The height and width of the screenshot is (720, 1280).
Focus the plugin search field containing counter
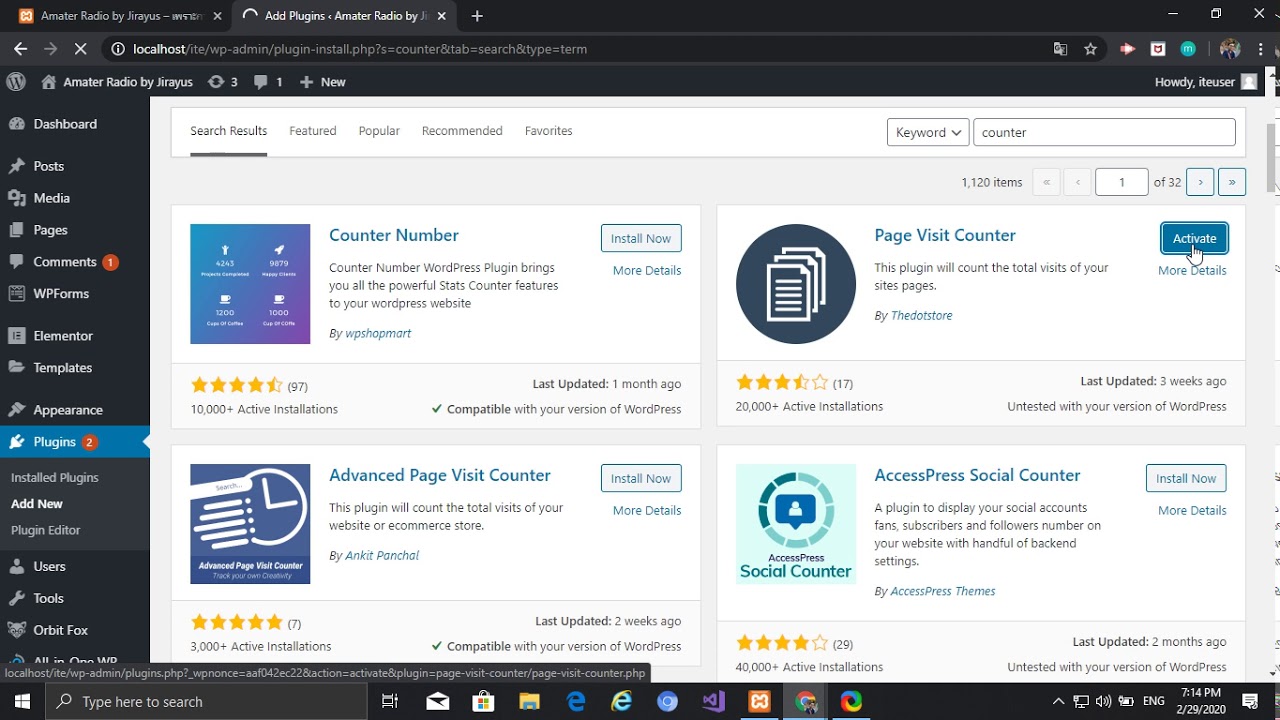point(1104,132)
